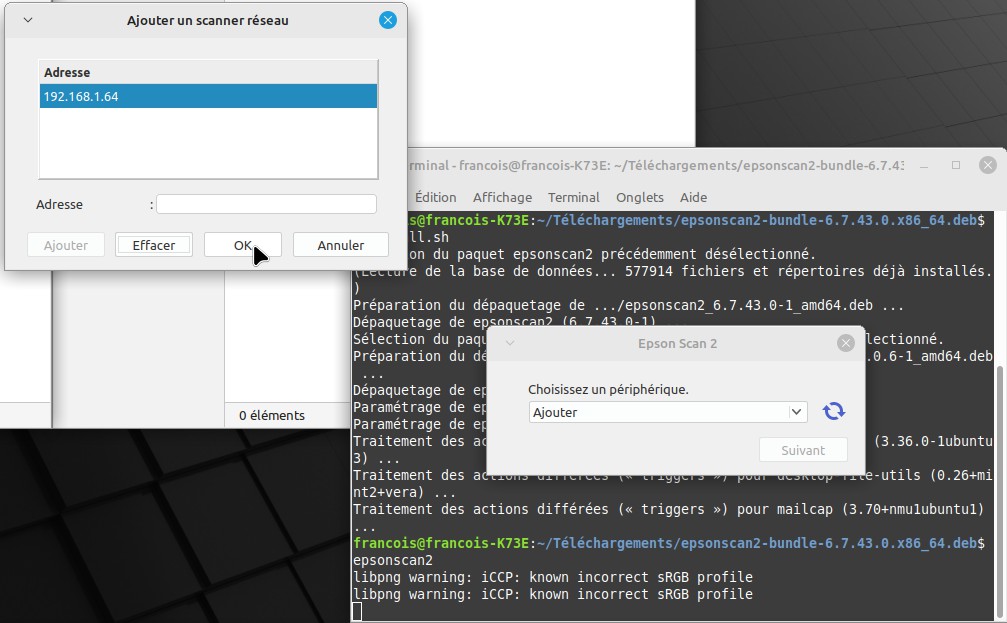Open the Affichage menu in Terminal

point(502,197)
